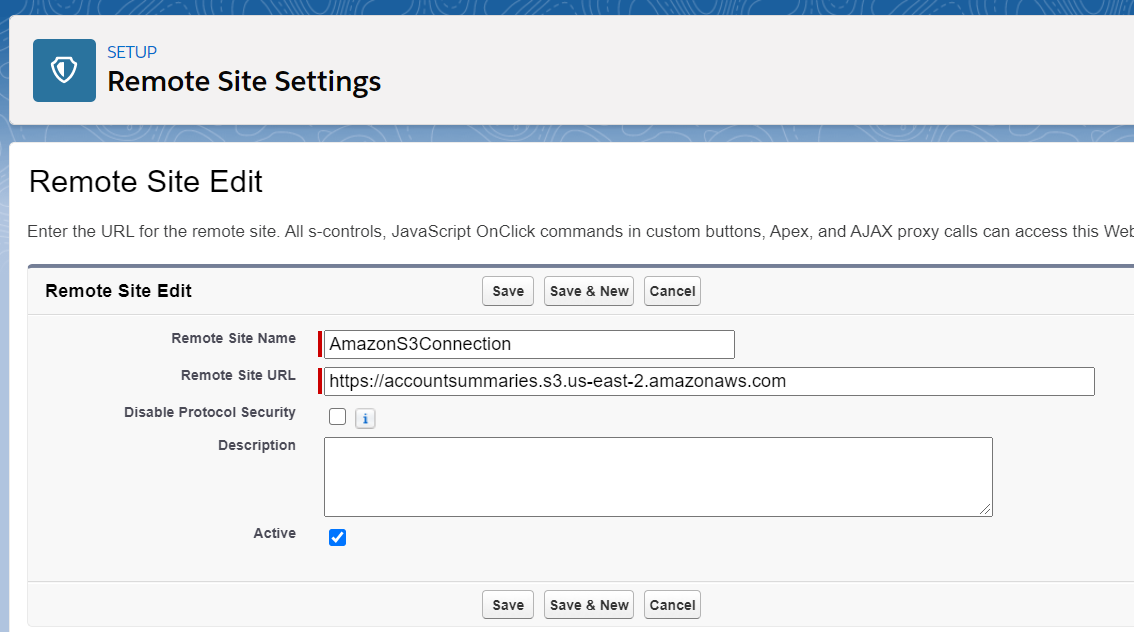
Task: Grab the Description textarea resize handle
Action: [x=985, y=509]
